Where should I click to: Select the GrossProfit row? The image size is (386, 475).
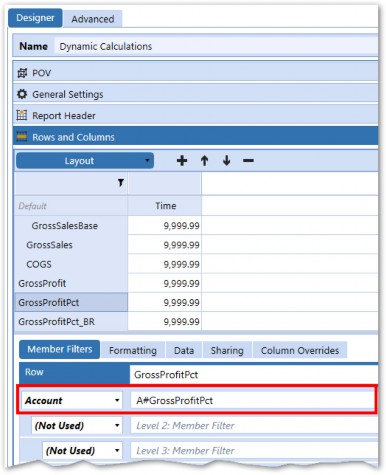click(71, 283)
